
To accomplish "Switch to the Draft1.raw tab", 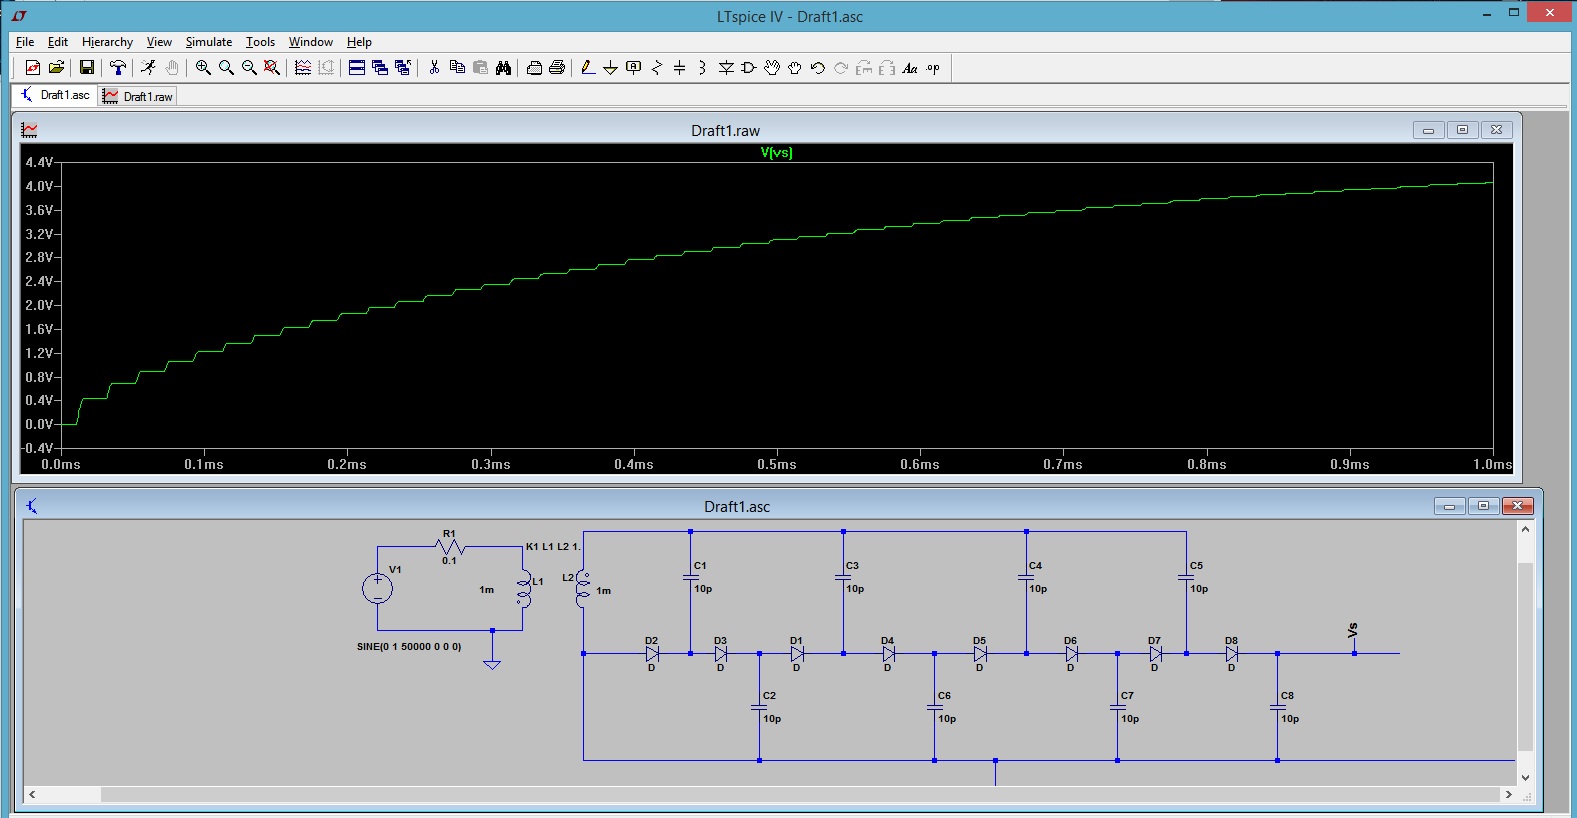I will coord(139,96).
